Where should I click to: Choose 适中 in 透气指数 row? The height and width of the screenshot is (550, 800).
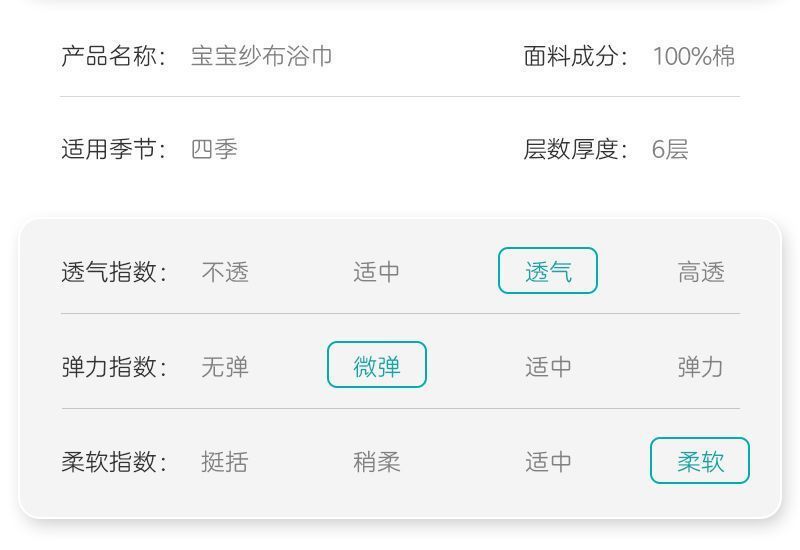[377, 272]
